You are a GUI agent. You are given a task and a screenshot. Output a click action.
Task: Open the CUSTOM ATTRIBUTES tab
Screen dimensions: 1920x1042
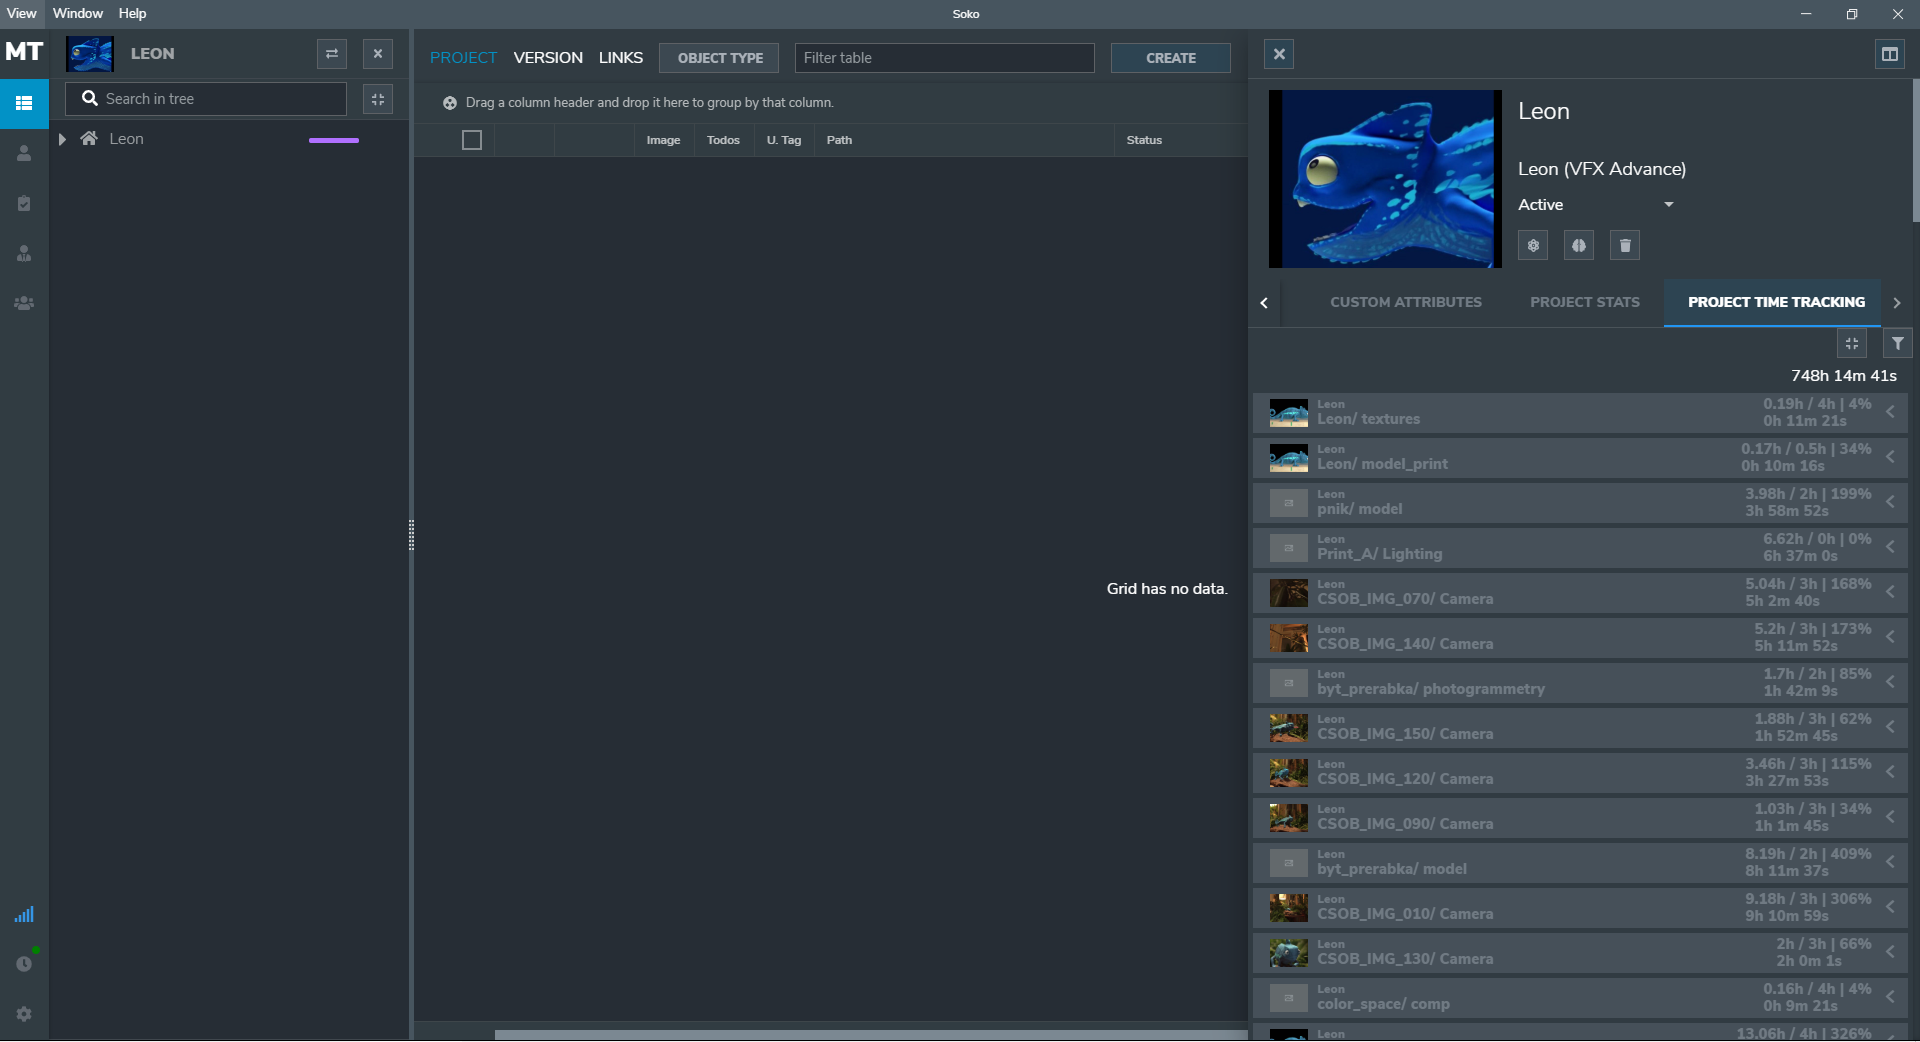coord(1405,302)
